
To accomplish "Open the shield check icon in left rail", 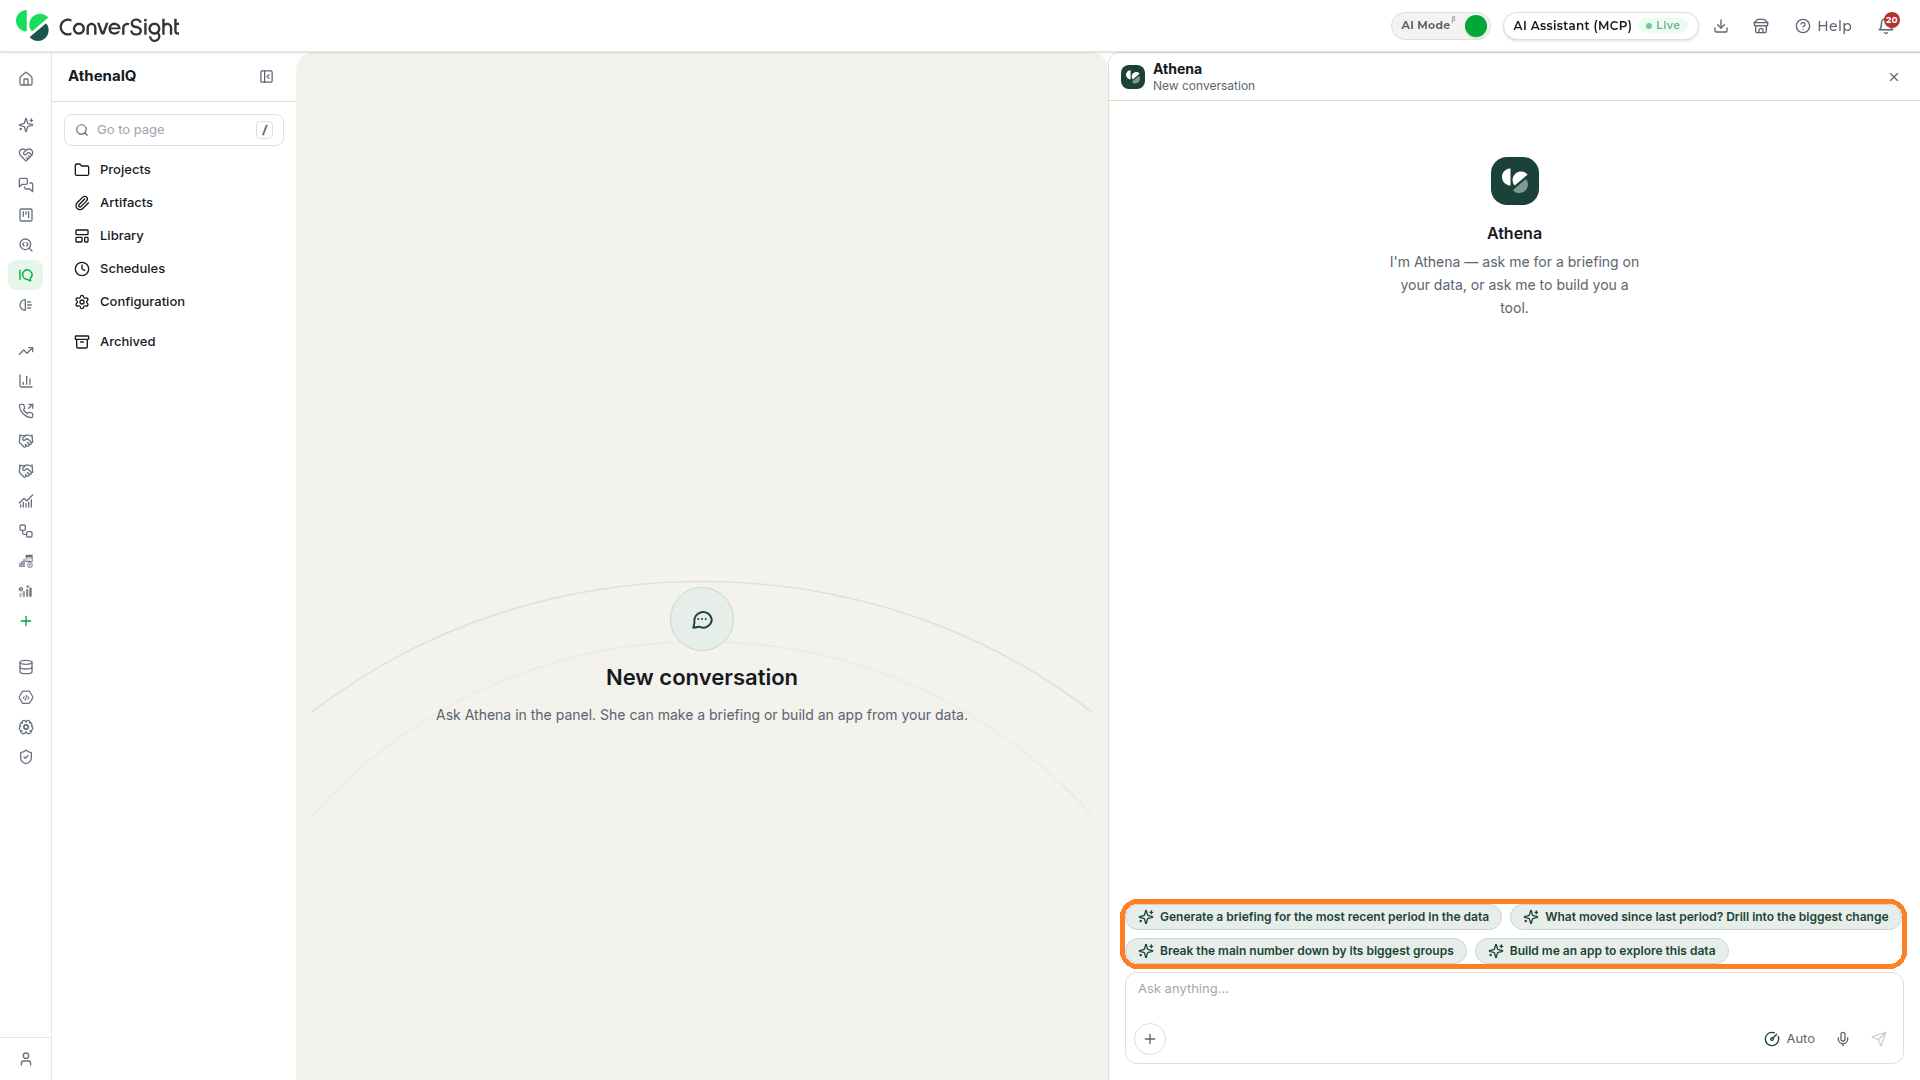I will pos(26,757).
